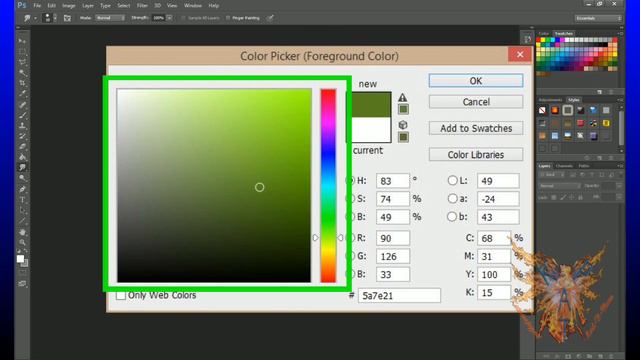Select the Magic Wand tool
Image resolution: width=640 pixels, height=360 pixels.
coord(22,73)
